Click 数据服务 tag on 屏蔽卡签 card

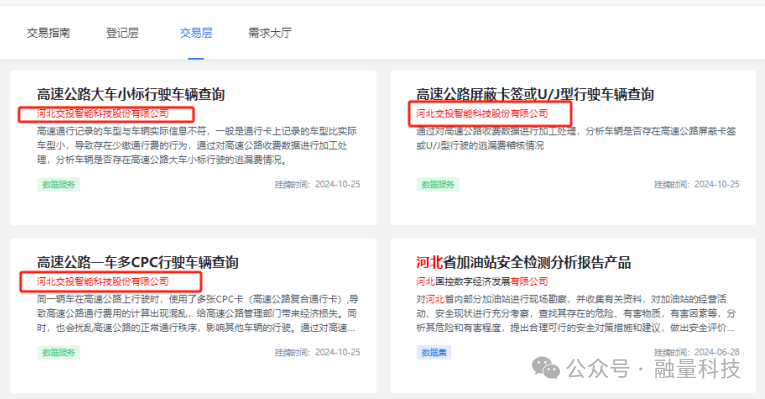438,184
